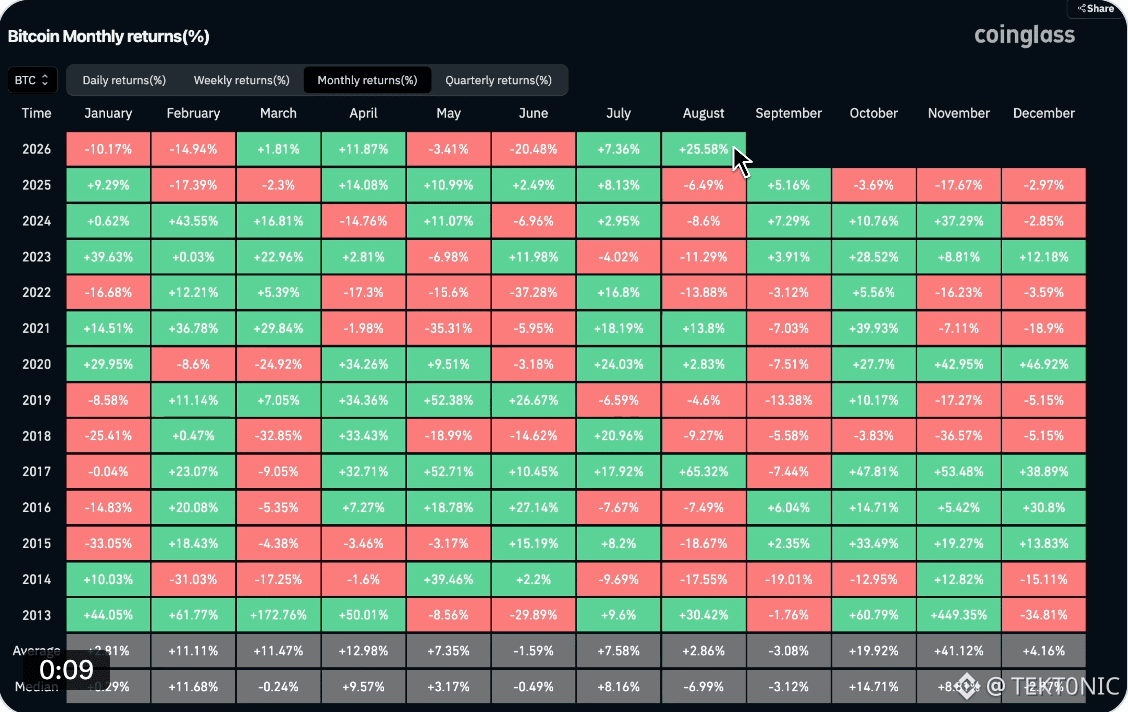Click the +52.38% May 2019 cell
1128x712 pixels.
point(448,400)
